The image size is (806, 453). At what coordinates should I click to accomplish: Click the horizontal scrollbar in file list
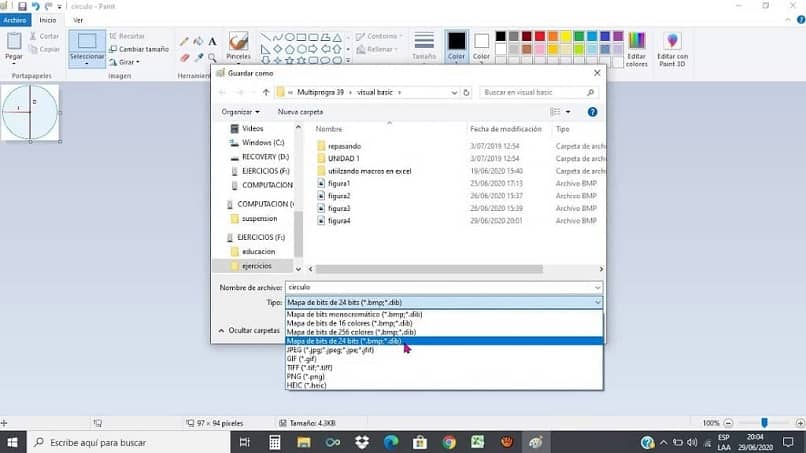click(429, 269)
